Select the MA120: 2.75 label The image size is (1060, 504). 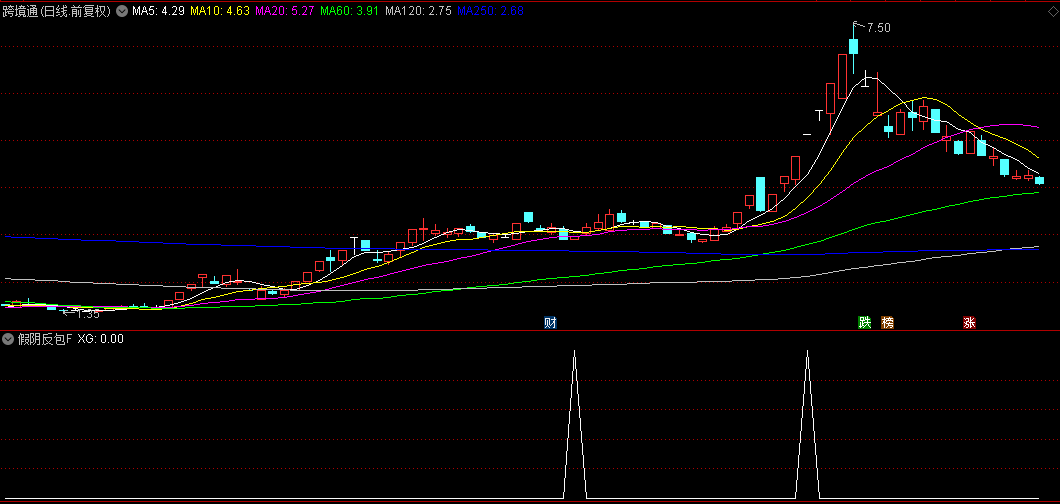418,11
